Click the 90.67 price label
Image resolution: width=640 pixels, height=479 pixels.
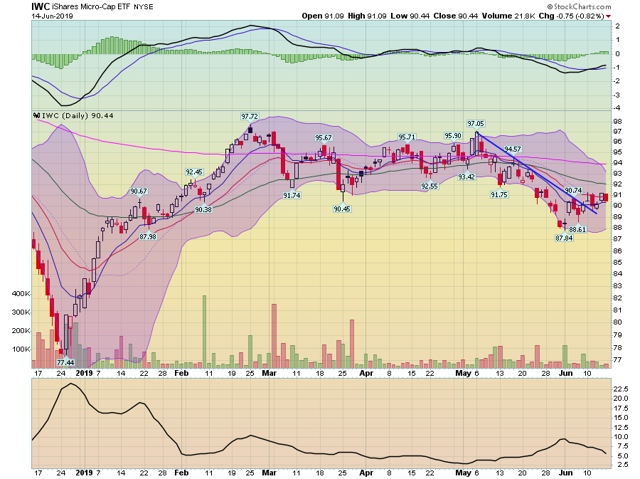click(x=139, y=191)
